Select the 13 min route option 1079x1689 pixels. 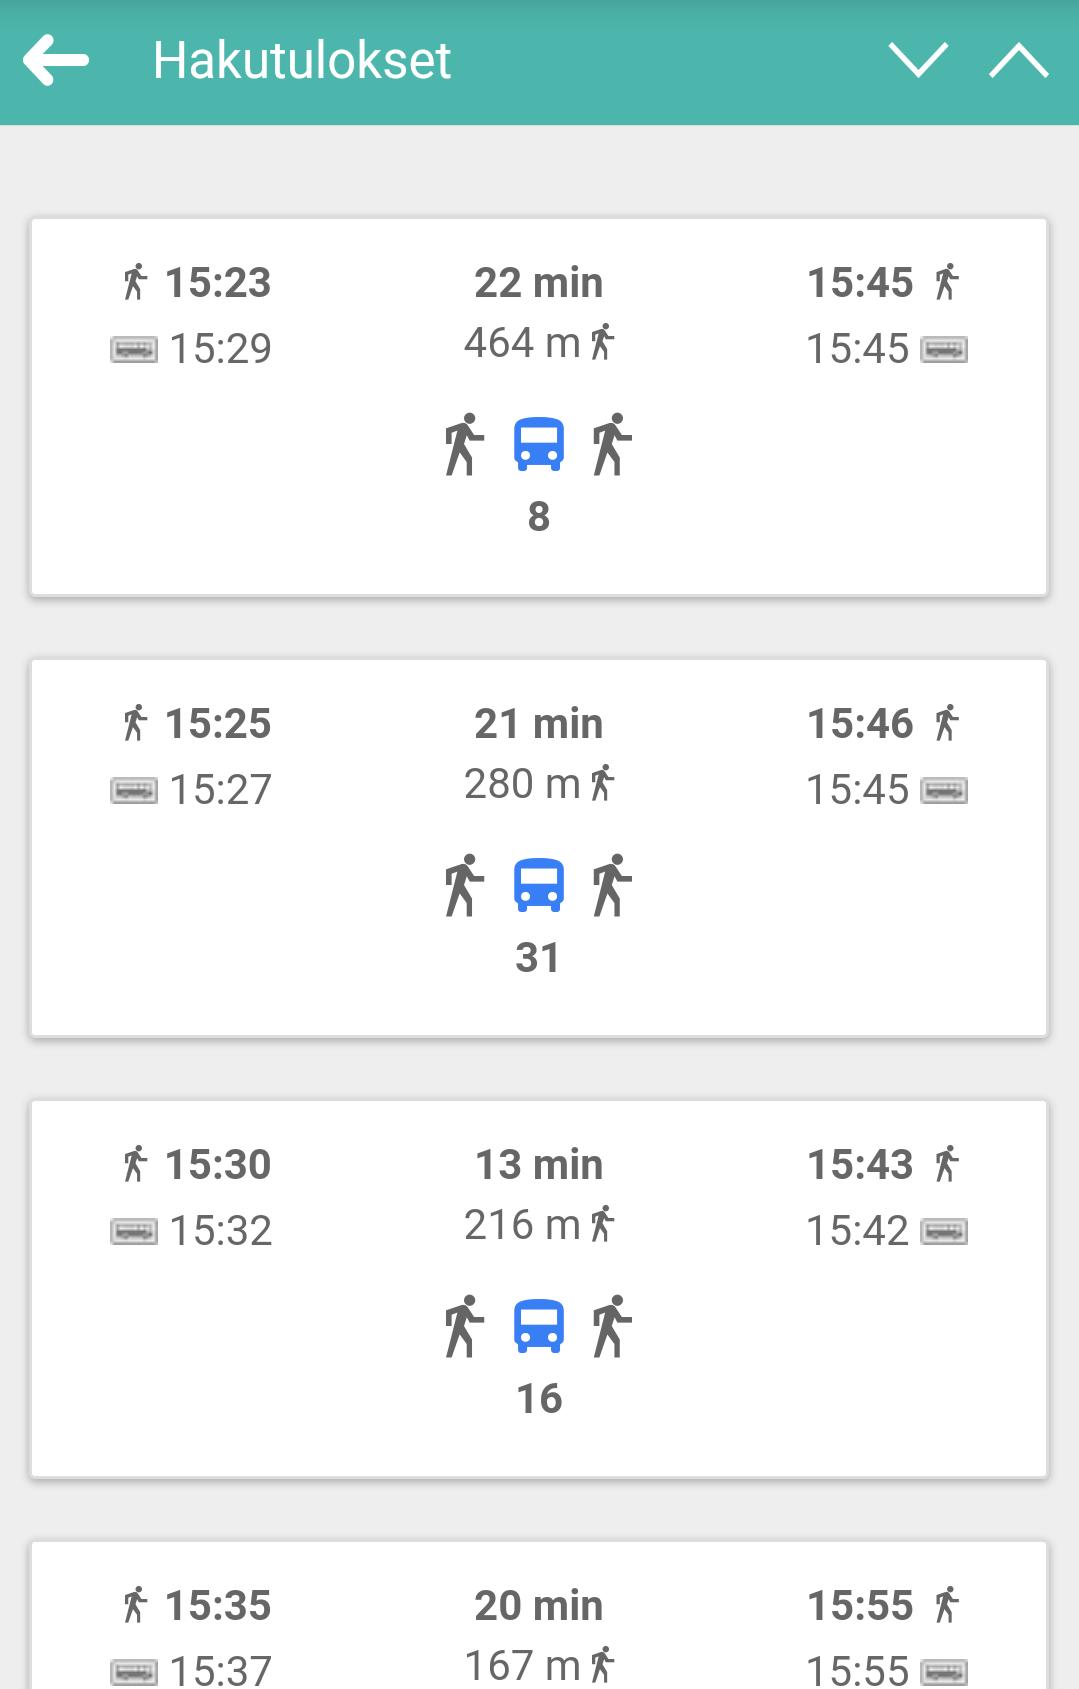539,1288
